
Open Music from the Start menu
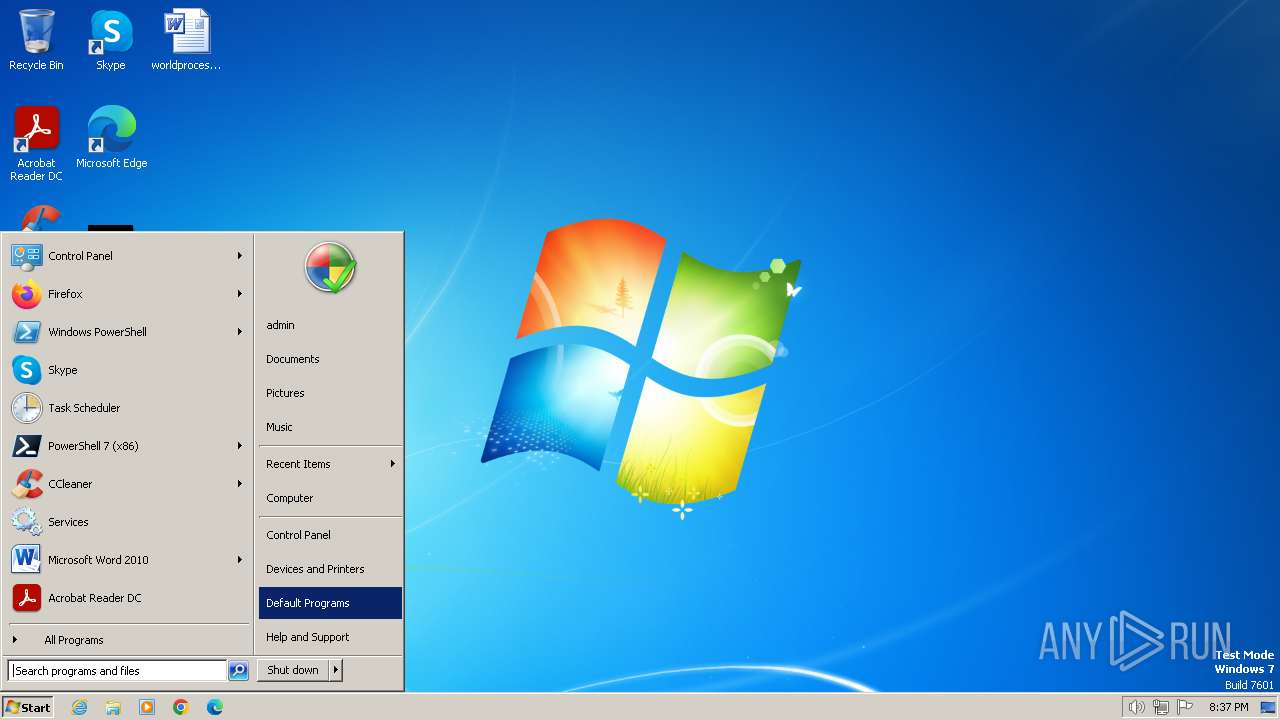pyautogui.click(x=330, y=427)
